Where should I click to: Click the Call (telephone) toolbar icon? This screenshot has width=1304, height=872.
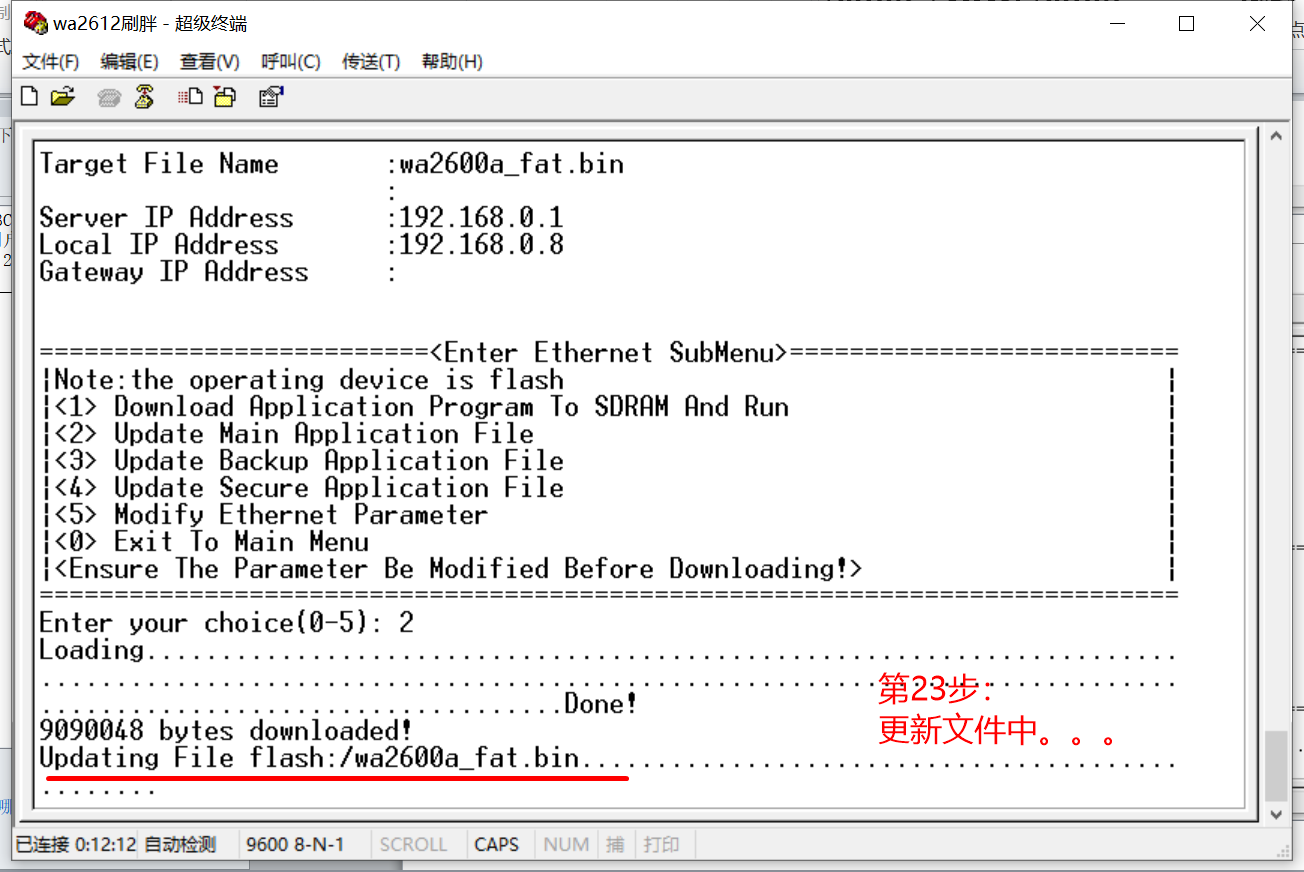pyautogui.click(x=109, y=97)
